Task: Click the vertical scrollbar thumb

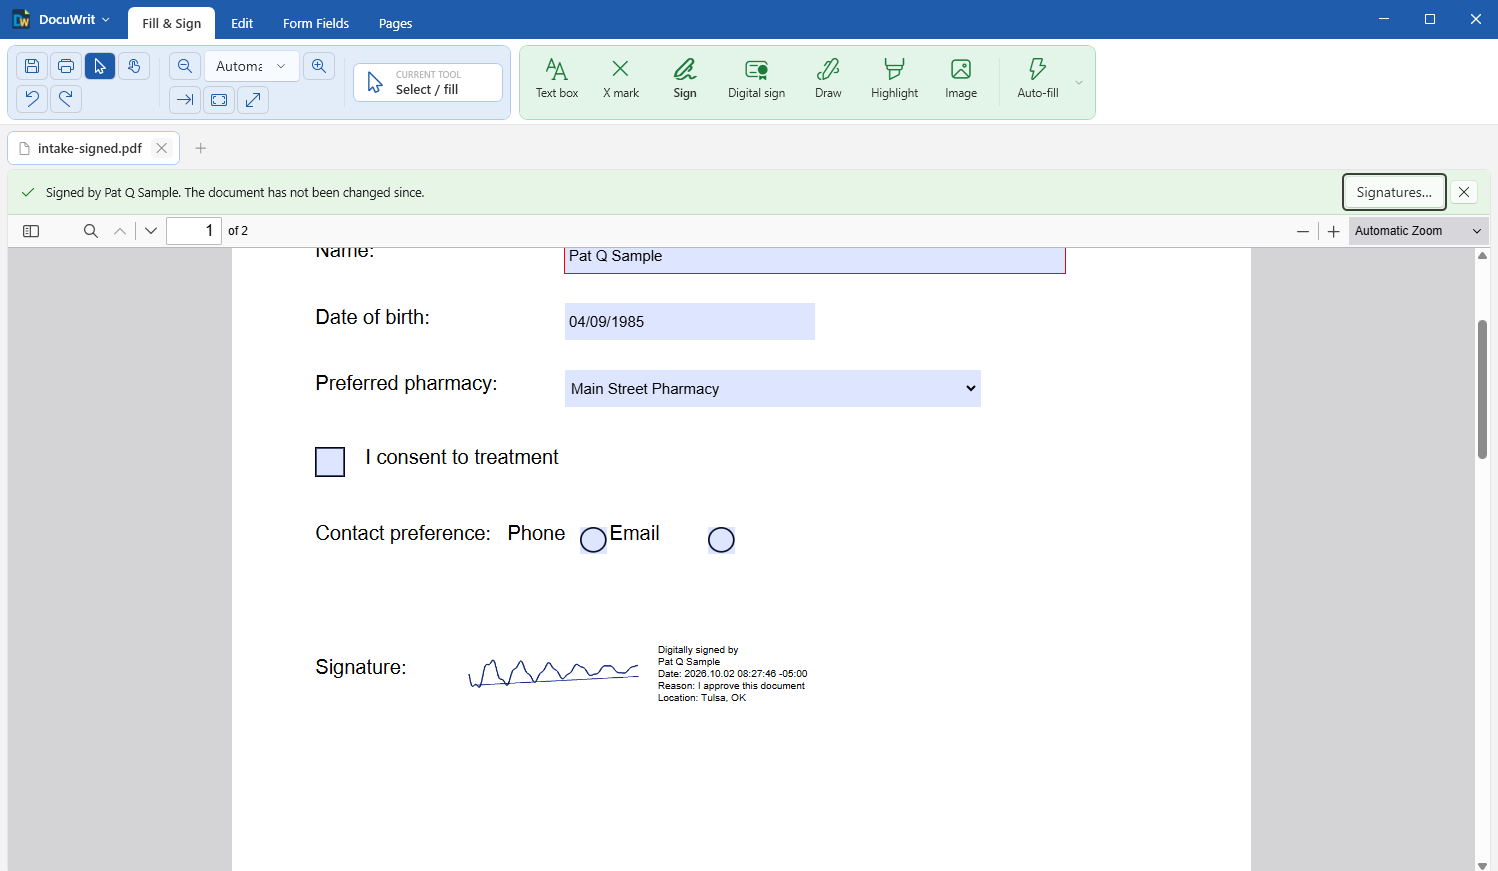Action: pyautogui.click(x=1483, y=389)
